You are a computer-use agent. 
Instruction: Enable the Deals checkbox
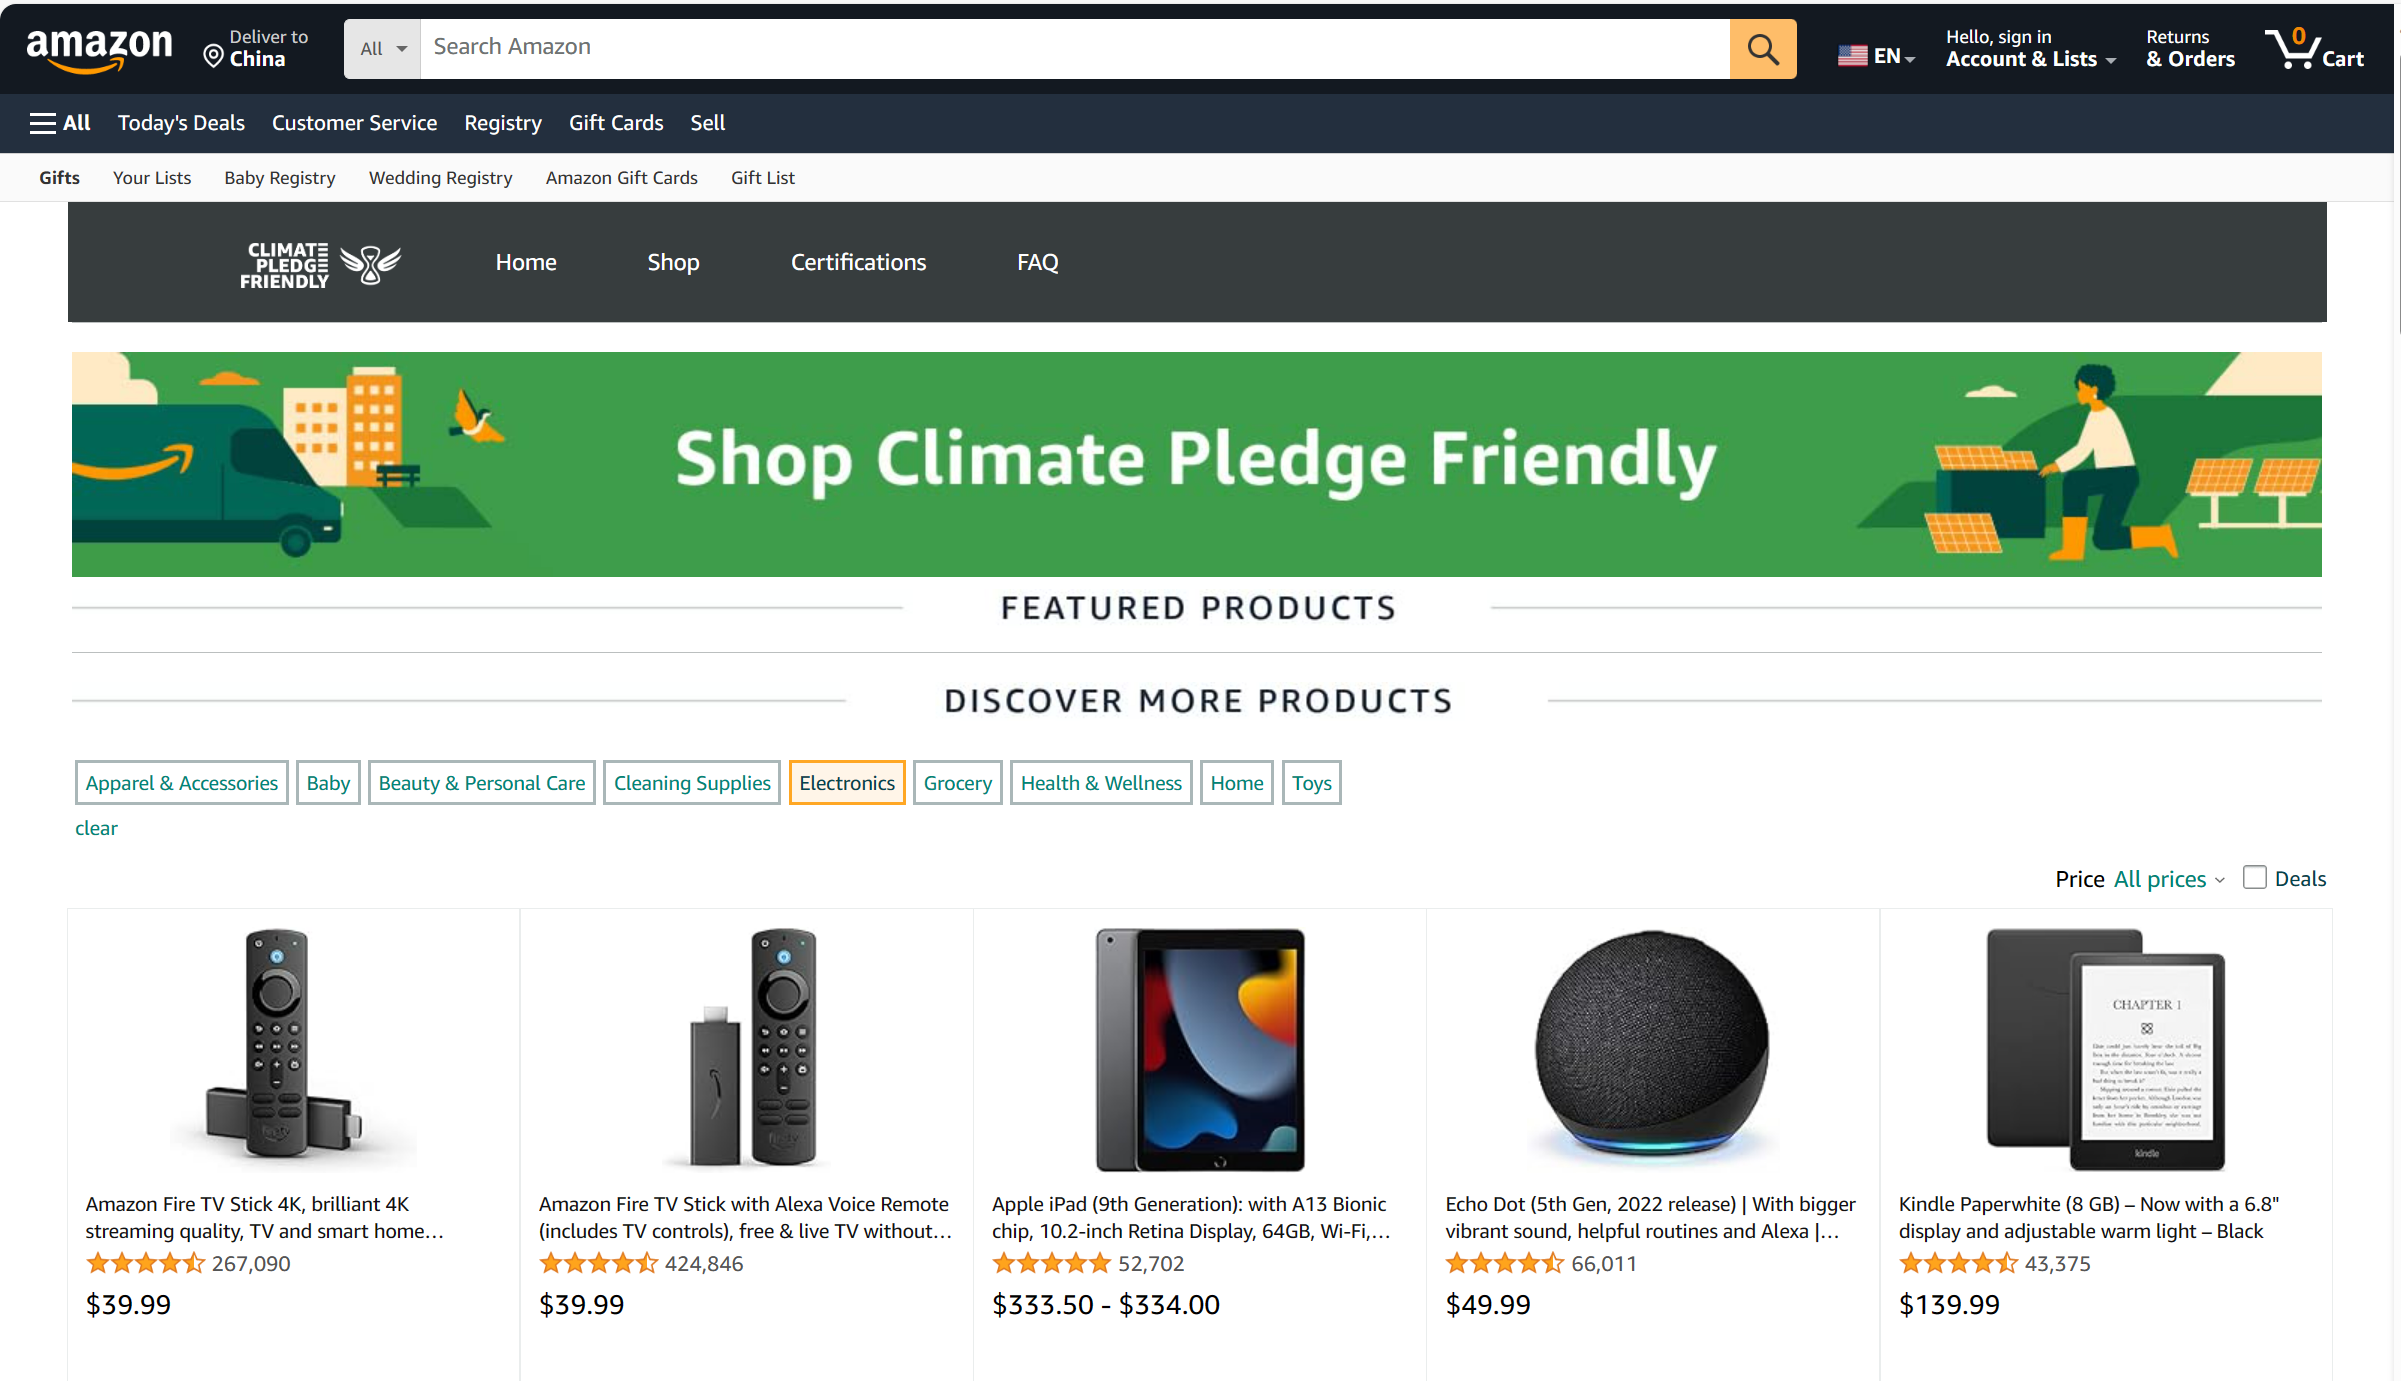[x=2254, y=878]
